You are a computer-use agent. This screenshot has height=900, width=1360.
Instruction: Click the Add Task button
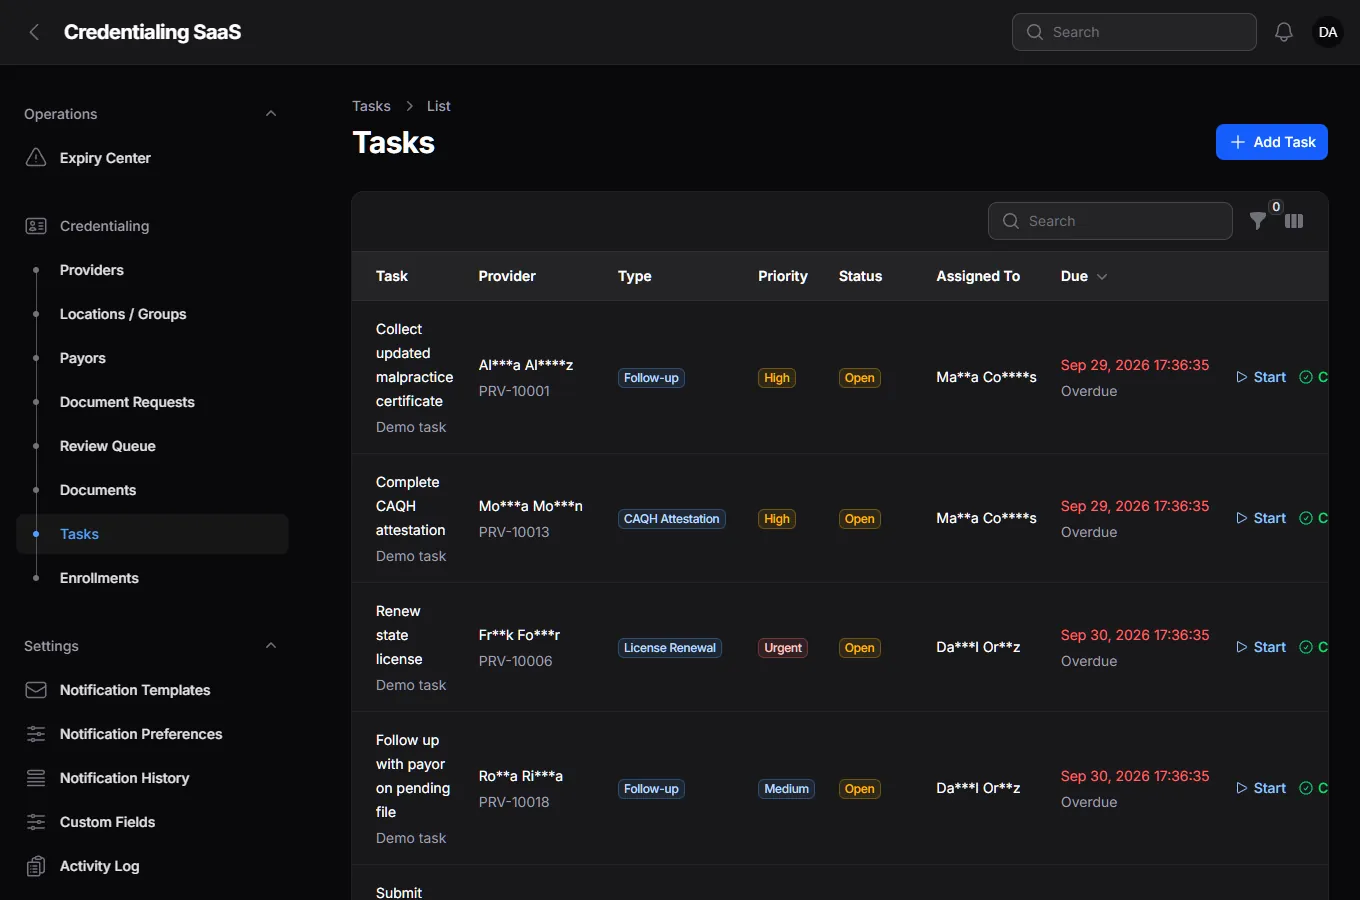tap(1272, 142)
